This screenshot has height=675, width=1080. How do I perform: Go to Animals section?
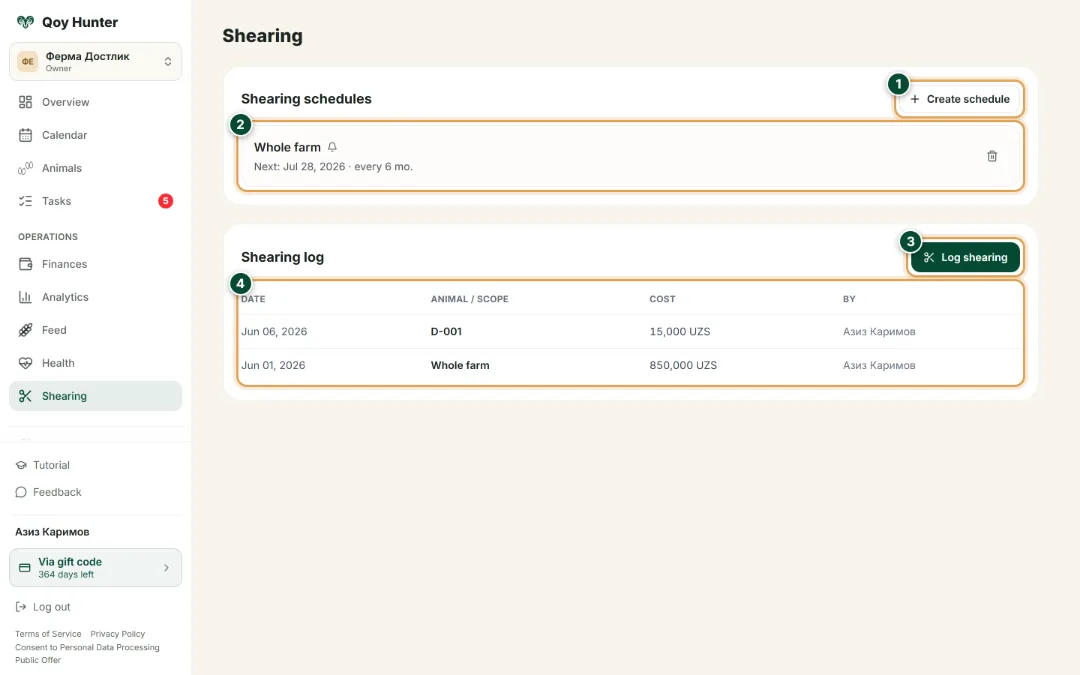95,168
